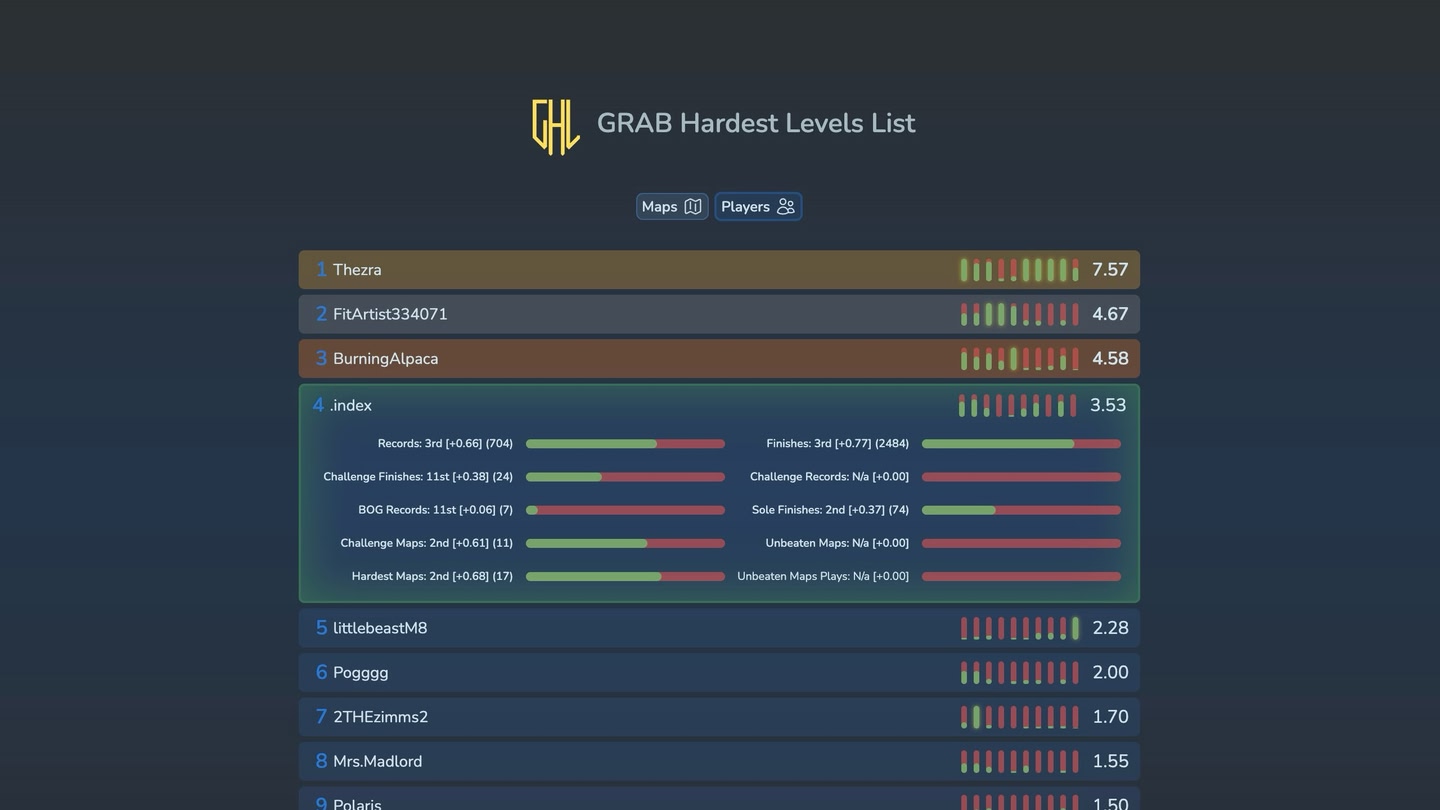Click the 'Hardest Maps: 2nd [+0.68] (17)' label
The image size is (1440, 810).
[432, 576]
